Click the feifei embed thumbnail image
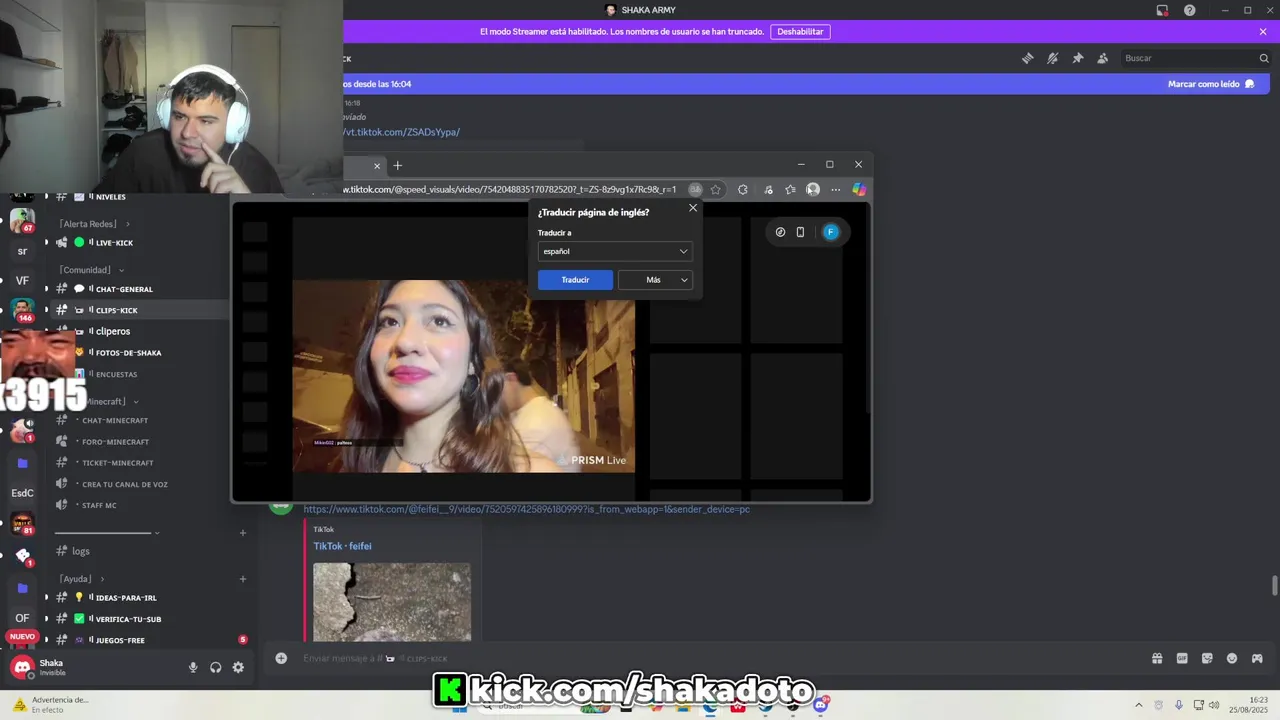The height and width of the screenshot is (720, 1280). 391,601
